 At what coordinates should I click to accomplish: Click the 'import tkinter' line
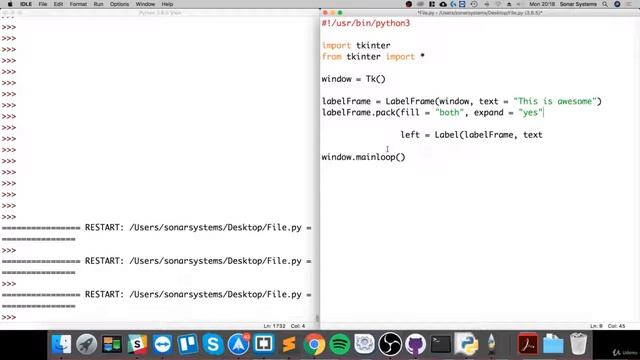pyautogui.click(x=356, y=45)
